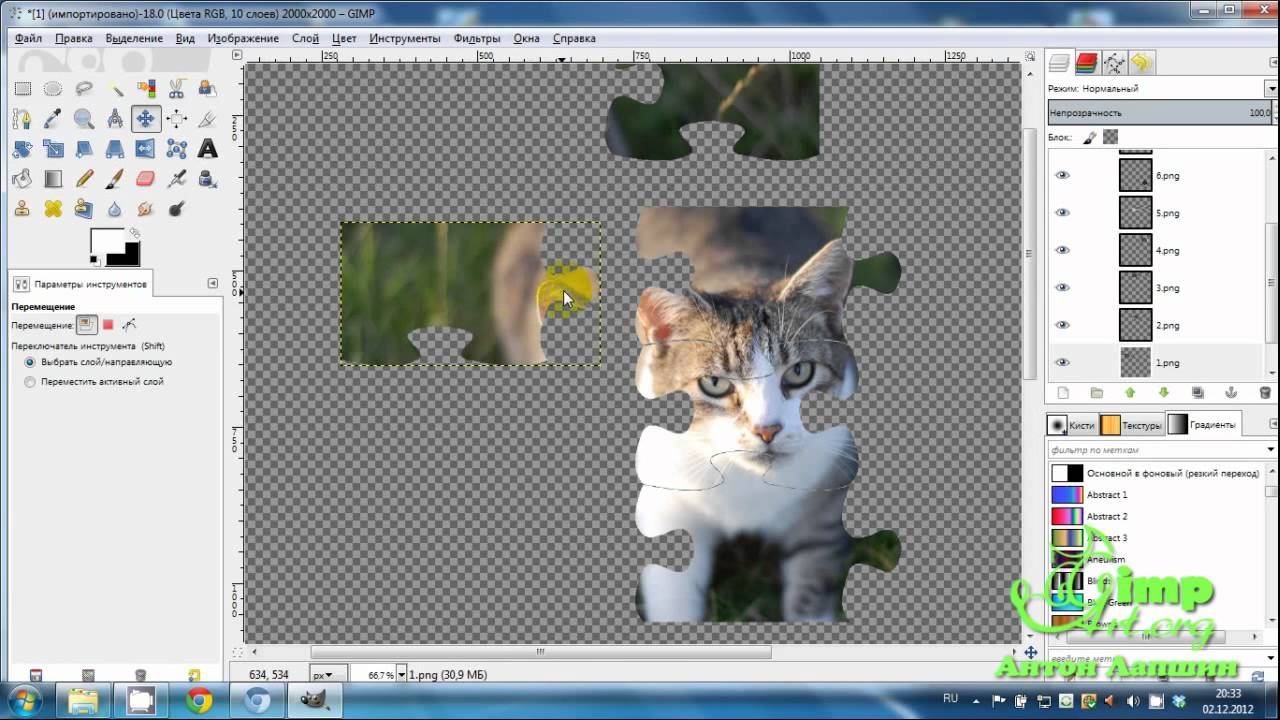1280x720 pixels.
Task: Open the px units dropdown
Action: 327,675
